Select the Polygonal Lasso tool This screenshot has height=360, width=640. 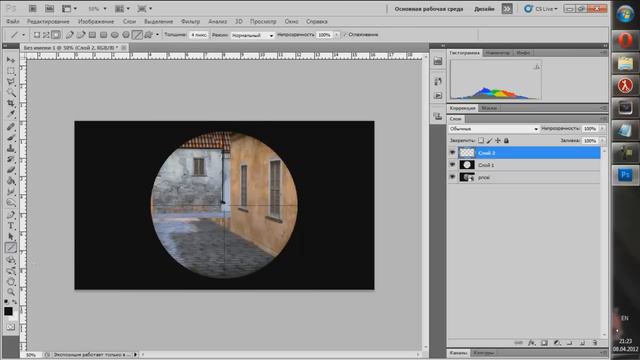click(x=11, y=82)
